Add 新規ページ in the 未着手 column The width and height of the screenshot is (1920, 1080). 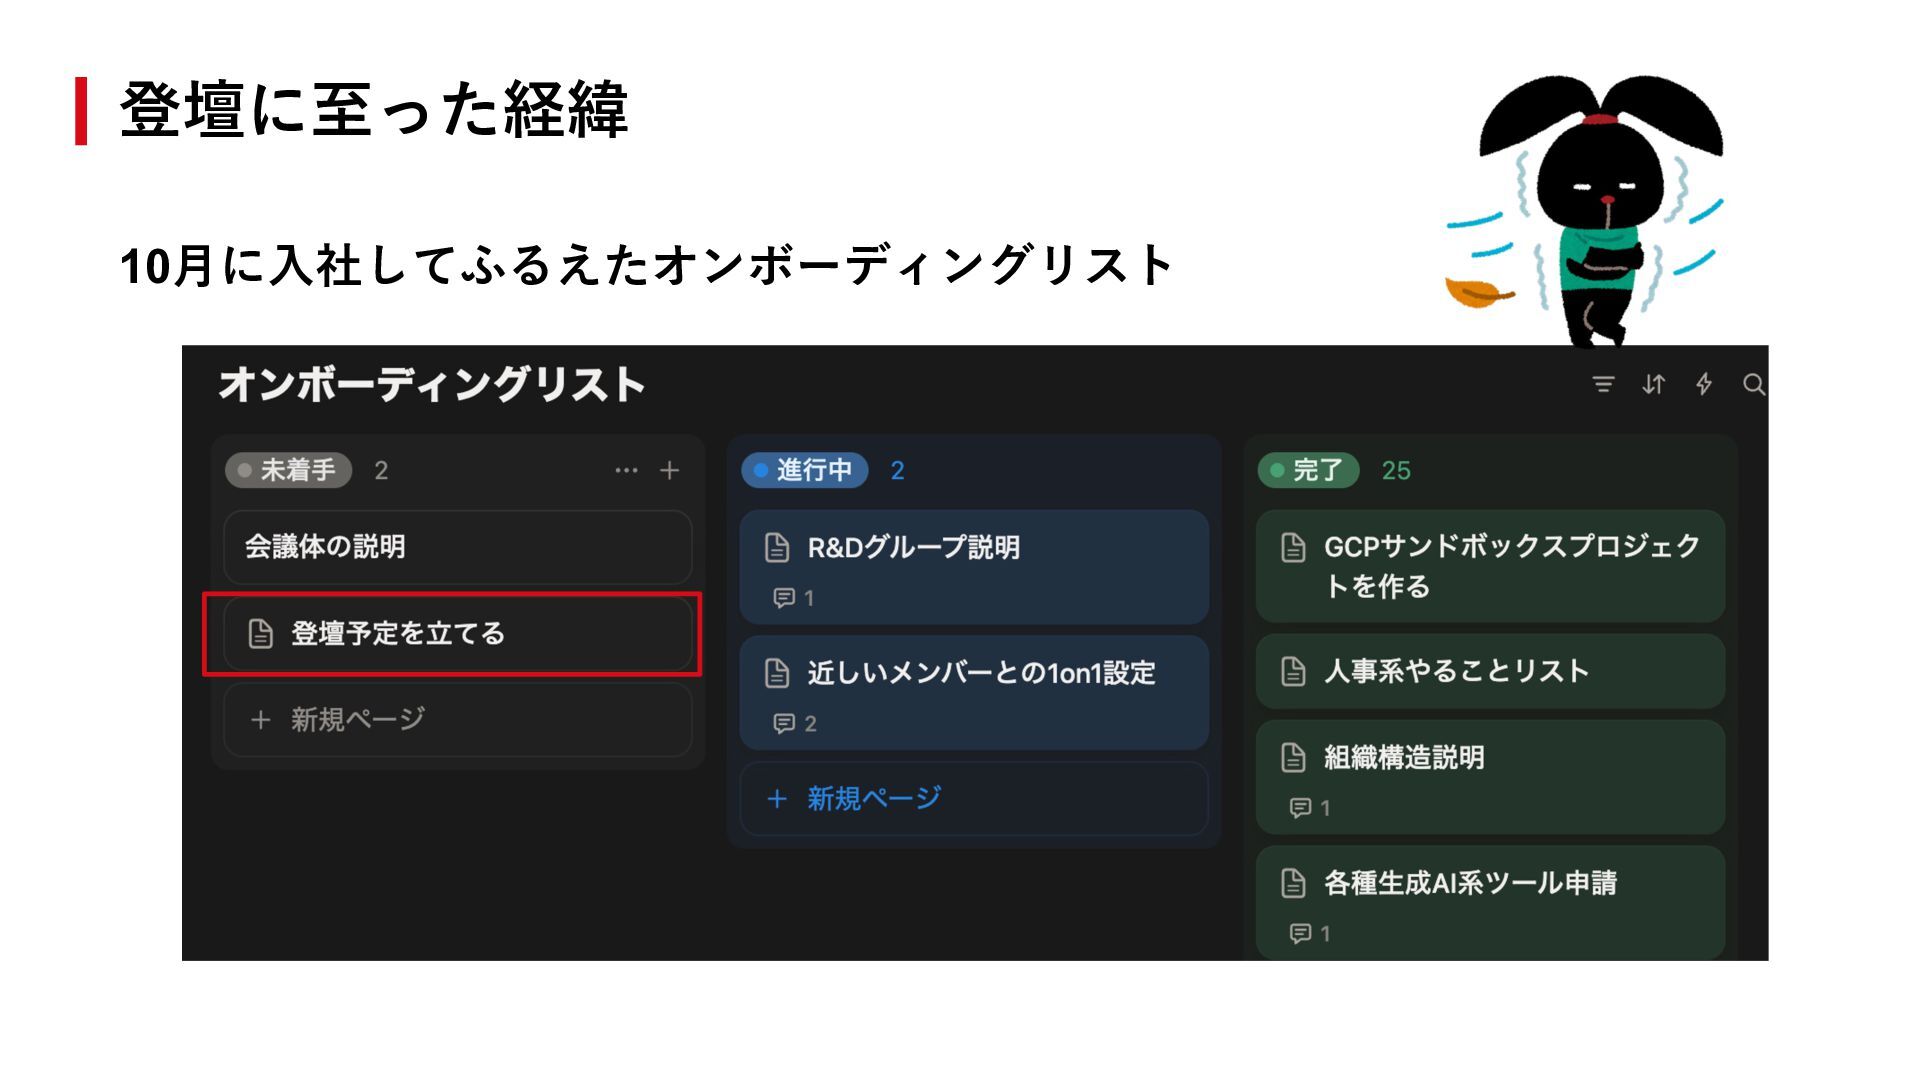point(357,719)
